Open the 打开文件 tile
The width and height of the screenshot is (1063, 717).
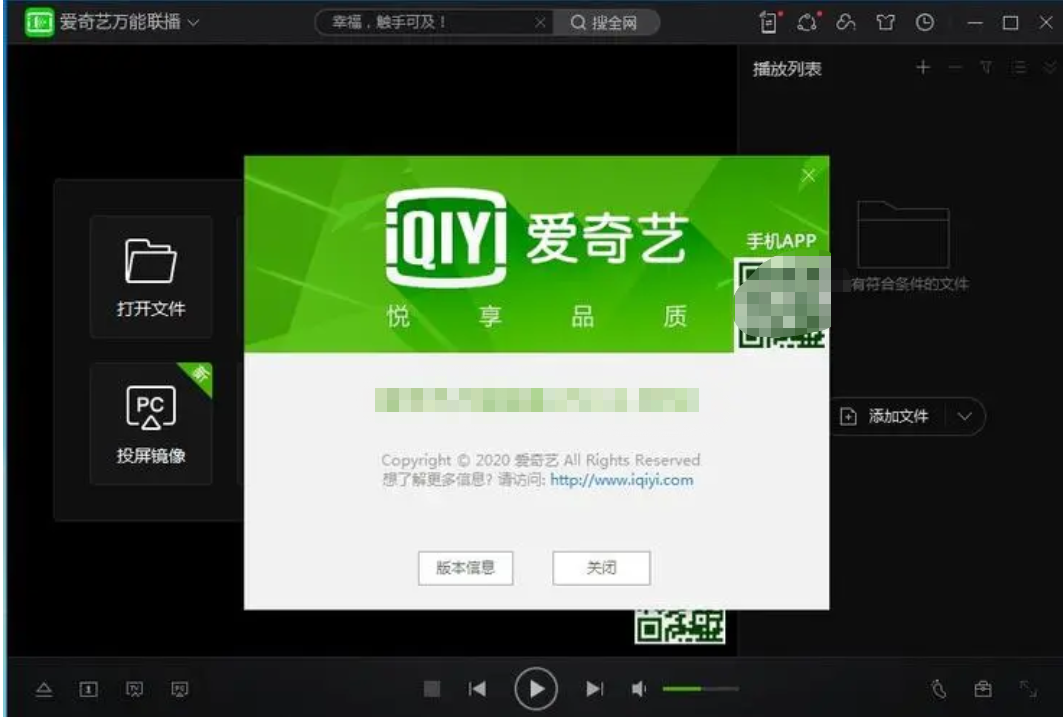pos(151,276)
